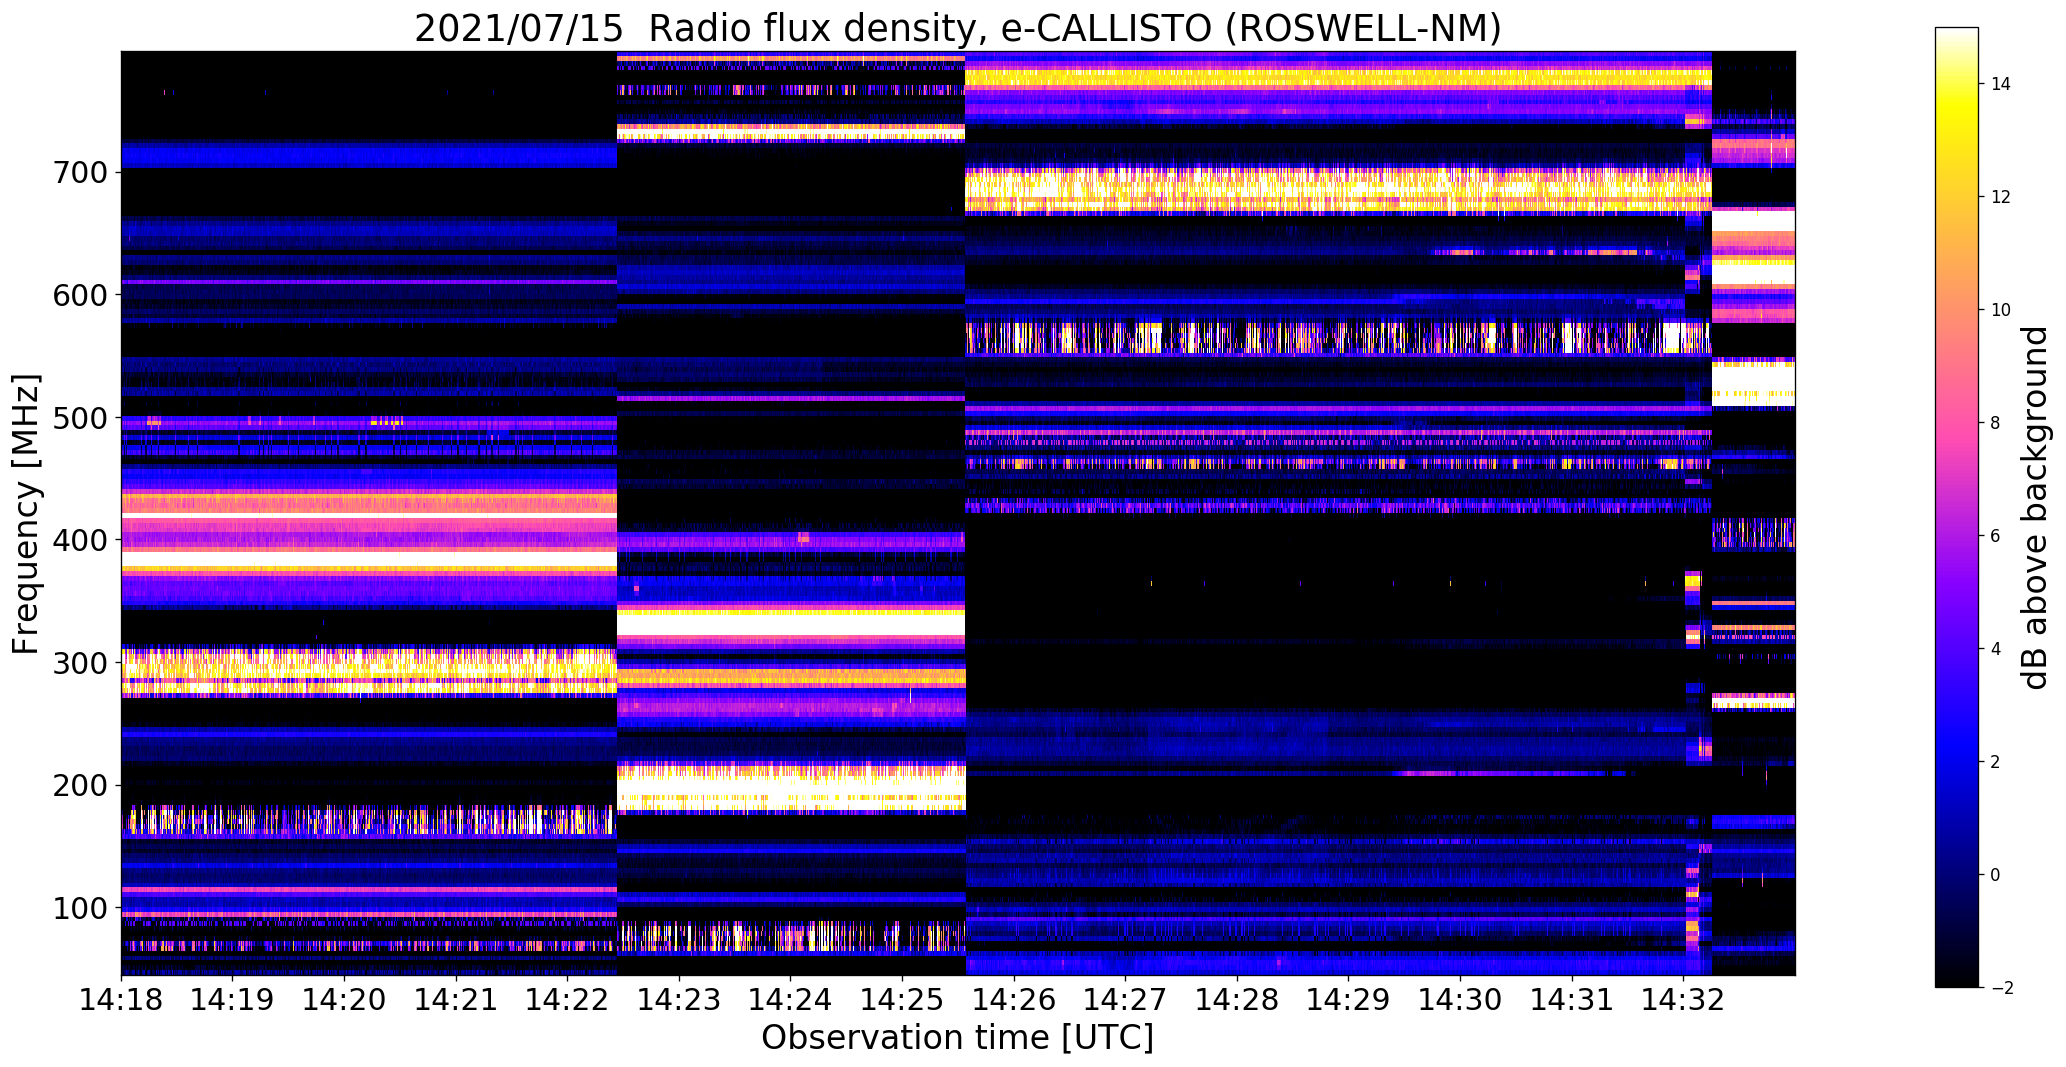Click the 500 MHz frequency tick label
The height and width of the screenshot is (1067, 2066).
(79, 418)
